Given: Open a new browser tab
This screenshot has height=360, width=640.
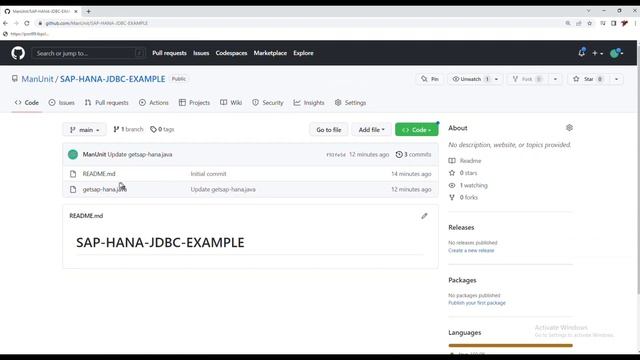Looking at the screenshot, I should point(88,11).
